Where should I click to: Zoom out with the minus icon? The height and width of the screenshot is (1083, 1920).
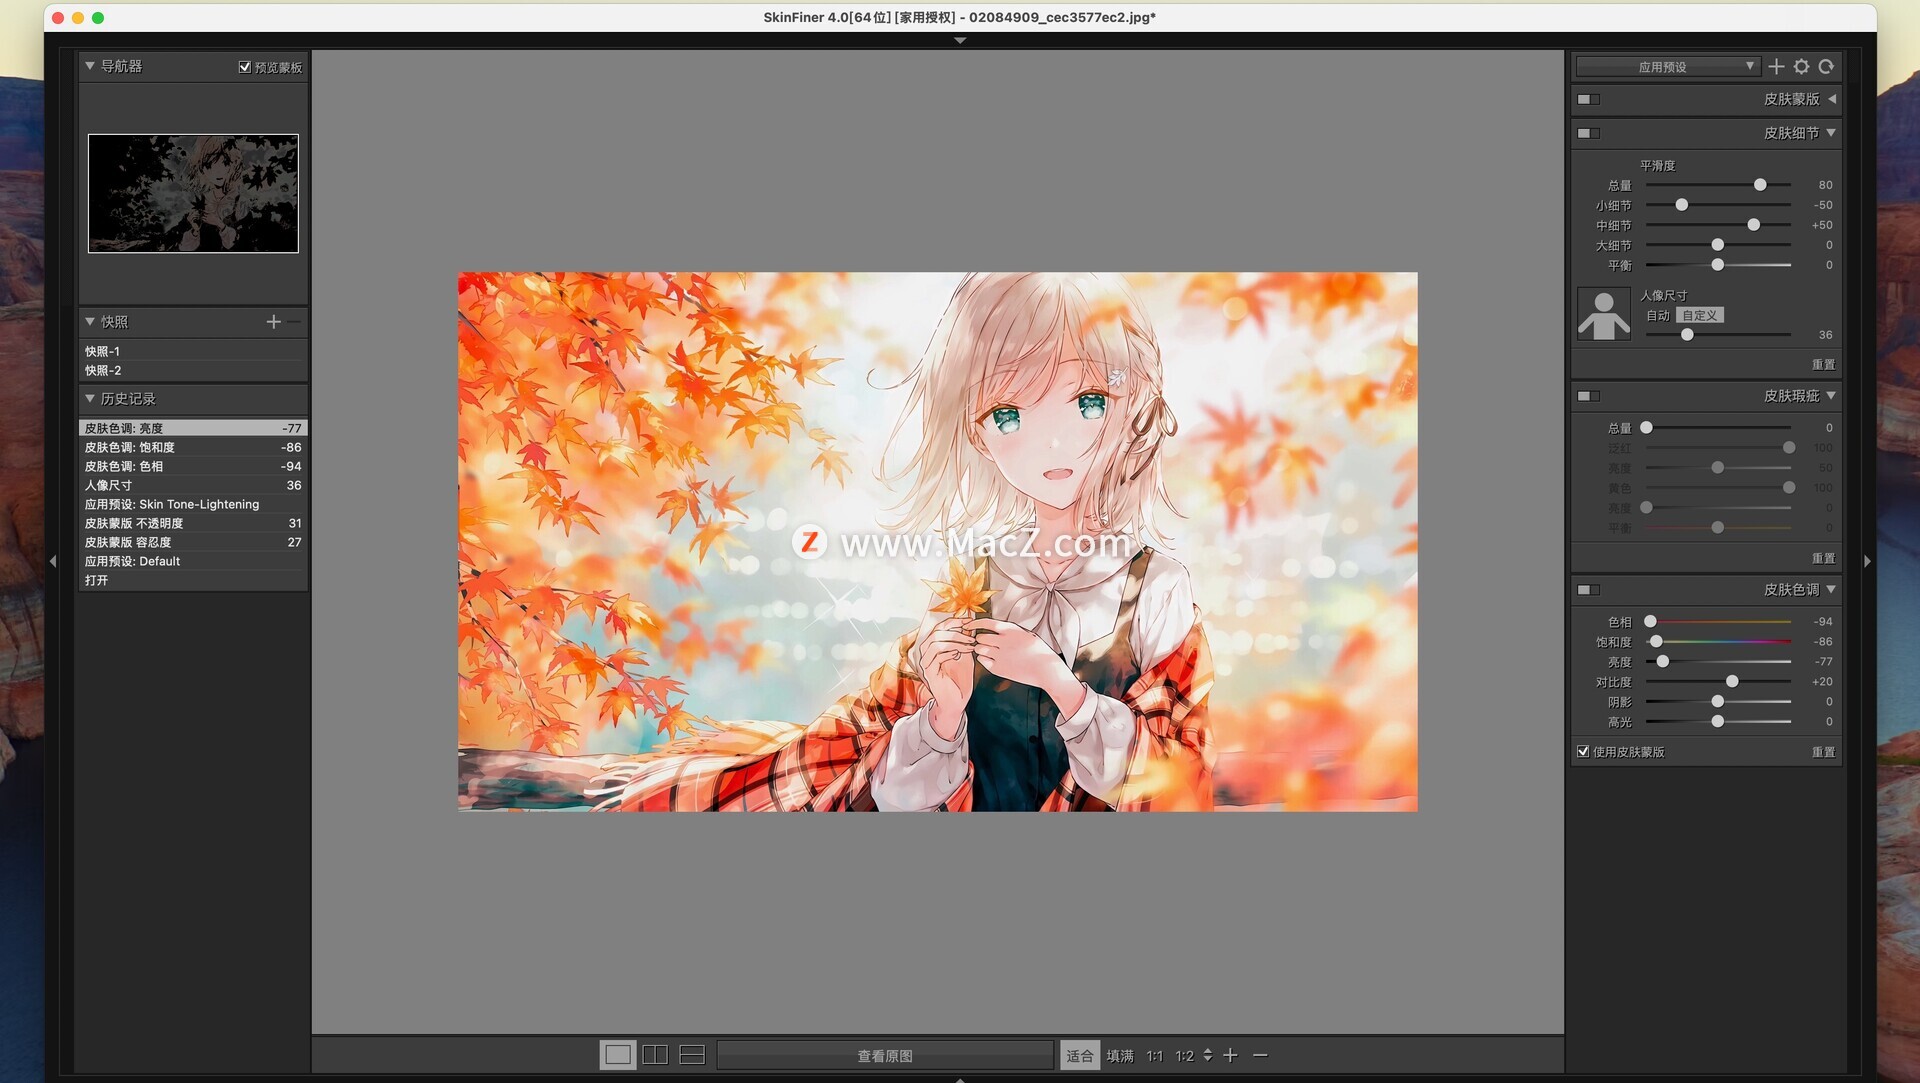pos(1260,1055)
